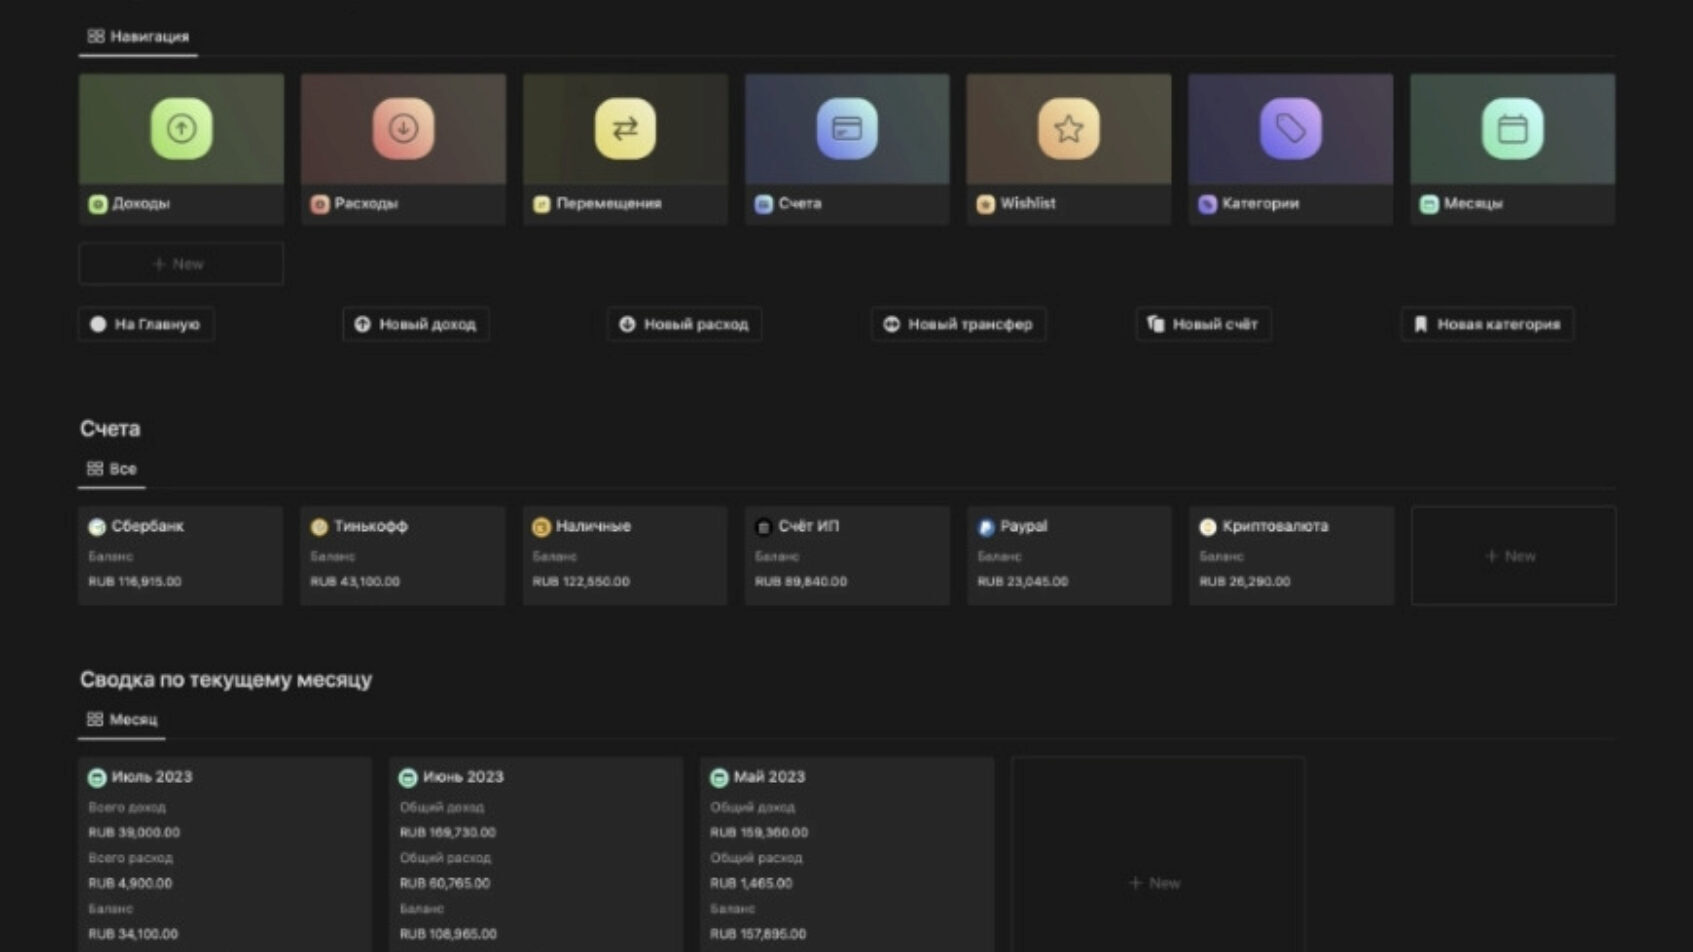This screenshot has height=952, width=1693.
Task: Open the blue Счета accounts card icon
Action: click(847, 129)
